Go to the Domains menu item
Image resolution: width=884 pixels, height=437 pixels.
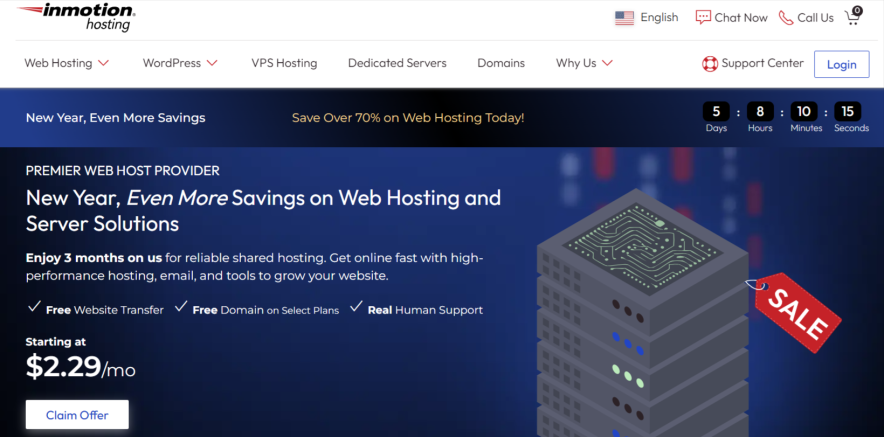[501, 63]
